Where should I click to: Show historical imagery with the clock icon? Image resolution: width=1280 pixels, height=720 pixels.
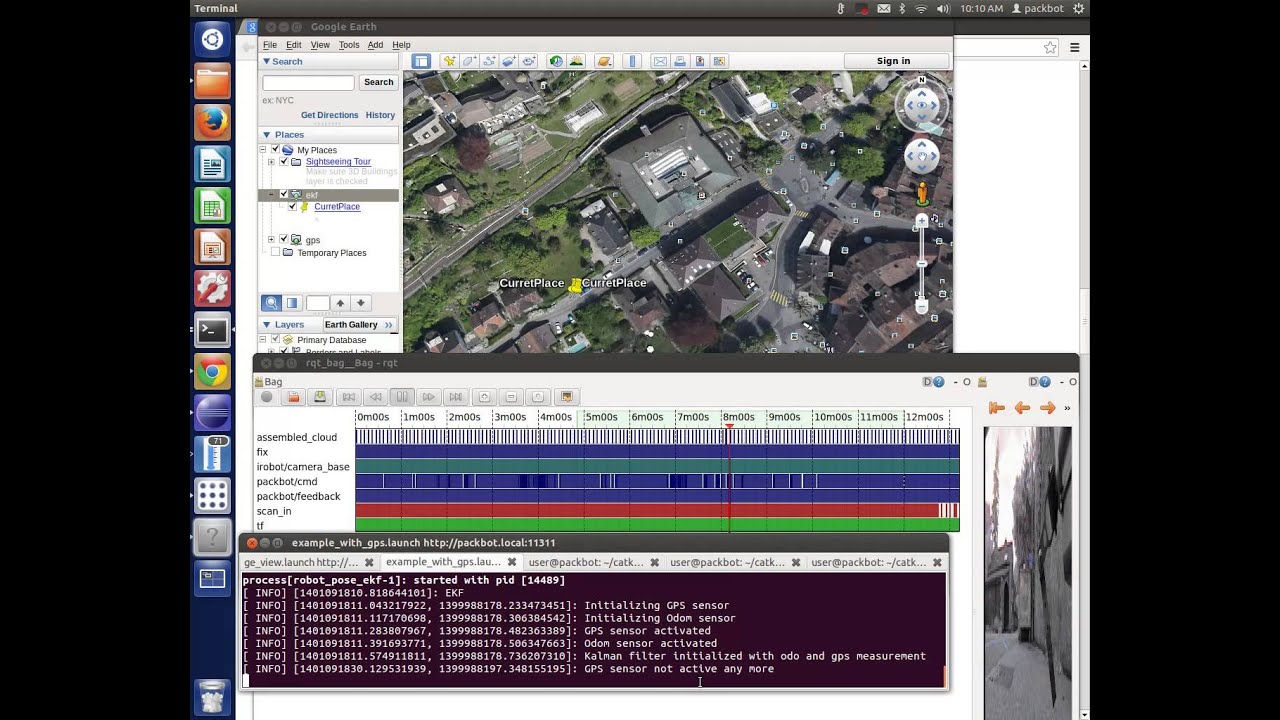coord(556,61)
